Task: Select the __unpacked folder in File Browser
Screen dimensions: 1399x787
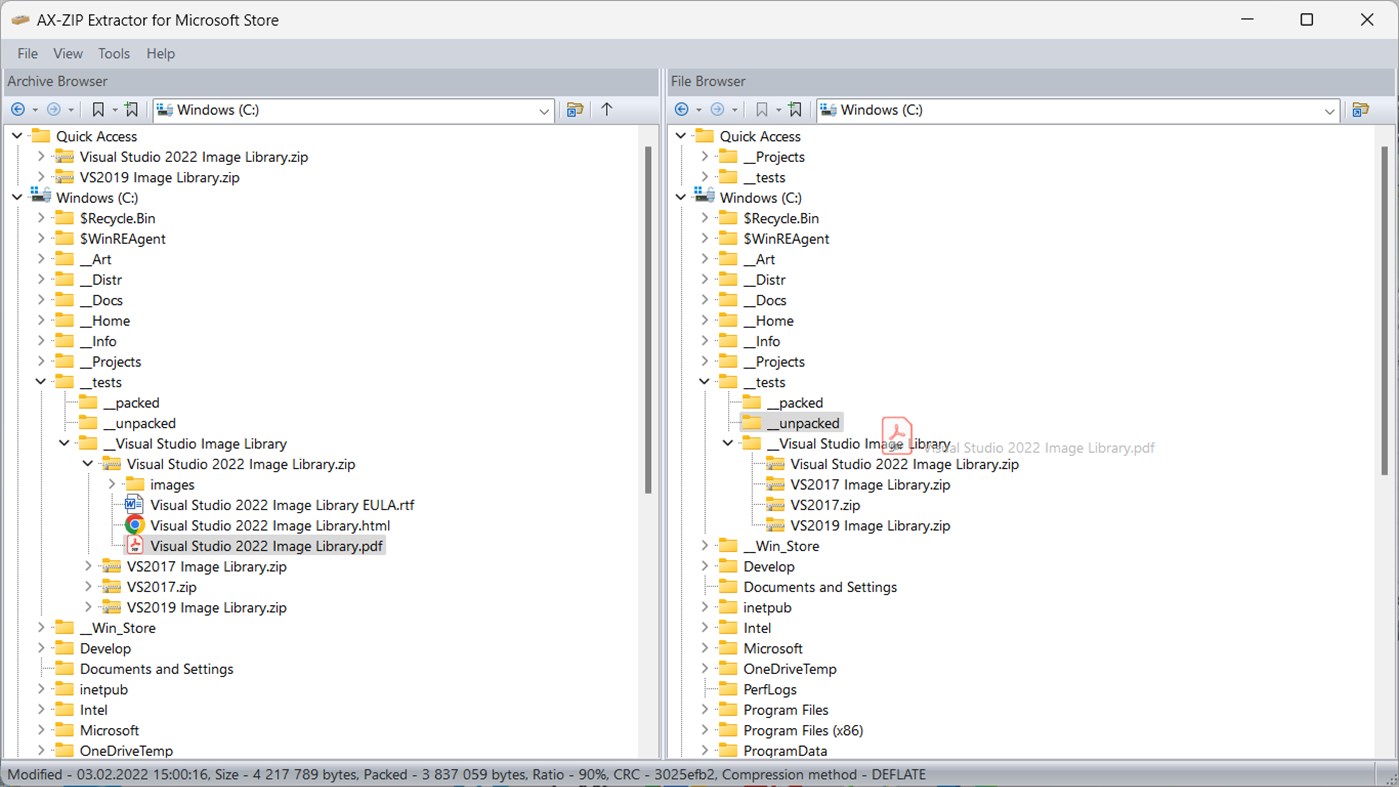Action: [800, 422]
